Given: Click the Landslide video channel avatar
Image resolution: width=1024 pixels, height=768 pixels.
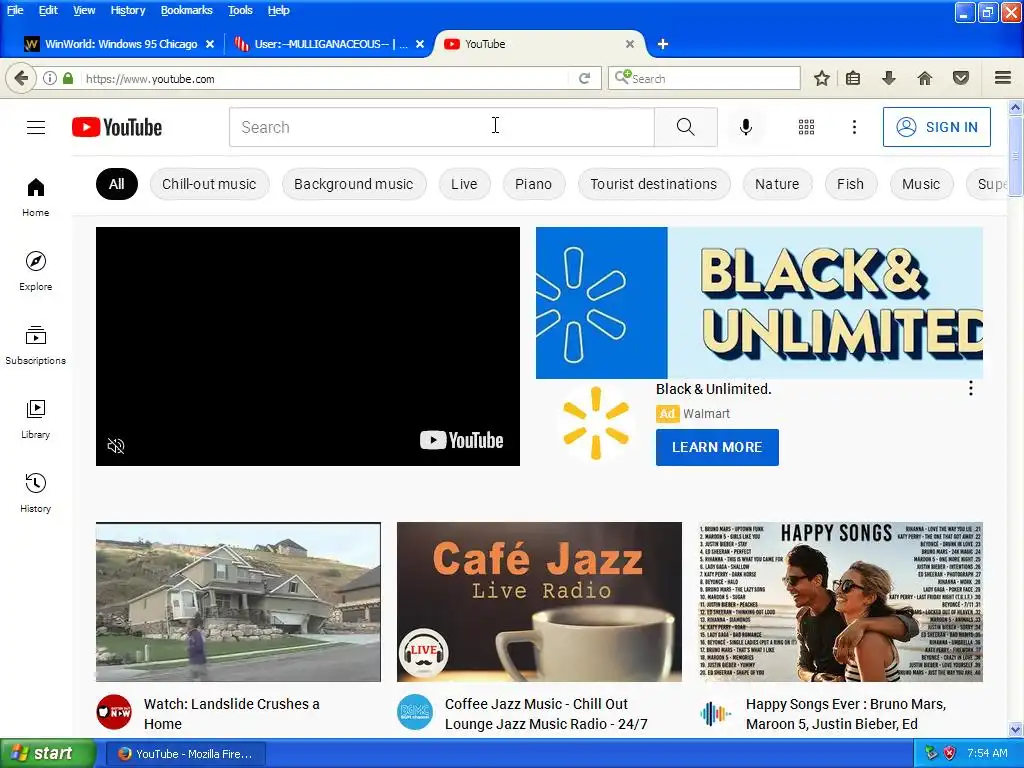Looking at the screenshot, I should pos(114,712).
